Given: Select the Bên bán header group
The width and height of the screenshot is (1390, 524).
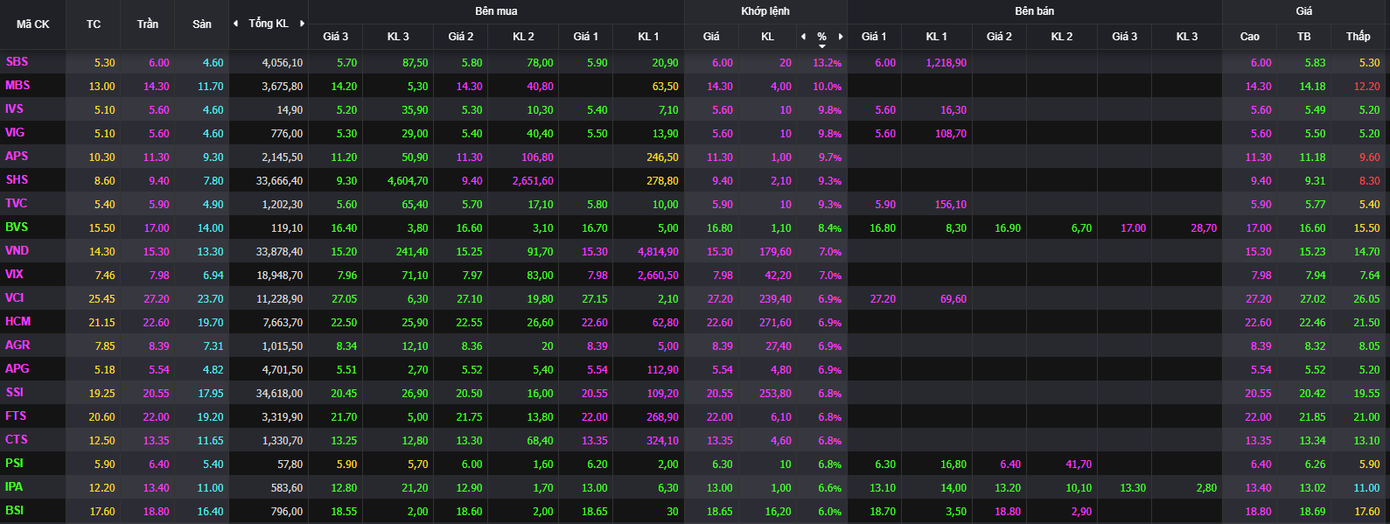Looking at the screenshot, I should pos(1033,11).
